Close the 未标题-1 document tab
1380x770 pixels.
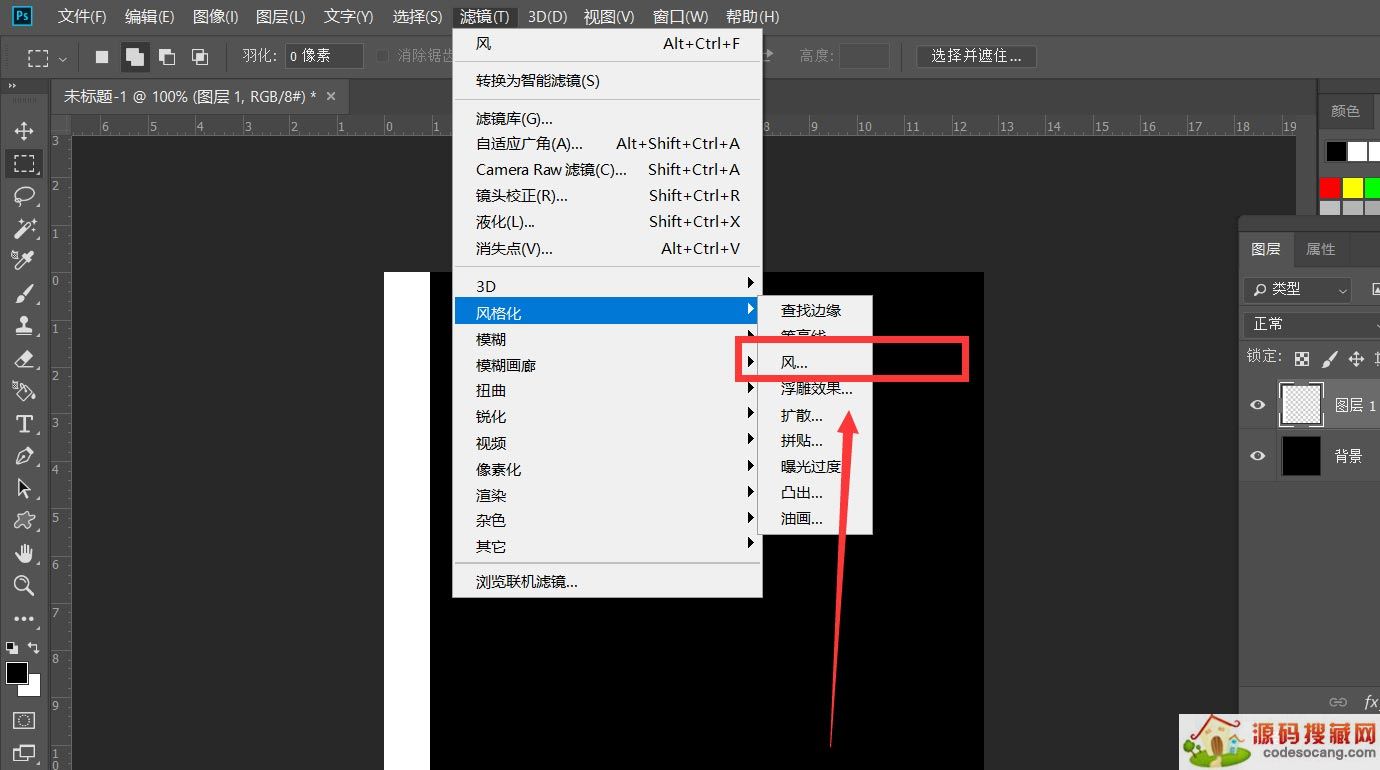331,96
